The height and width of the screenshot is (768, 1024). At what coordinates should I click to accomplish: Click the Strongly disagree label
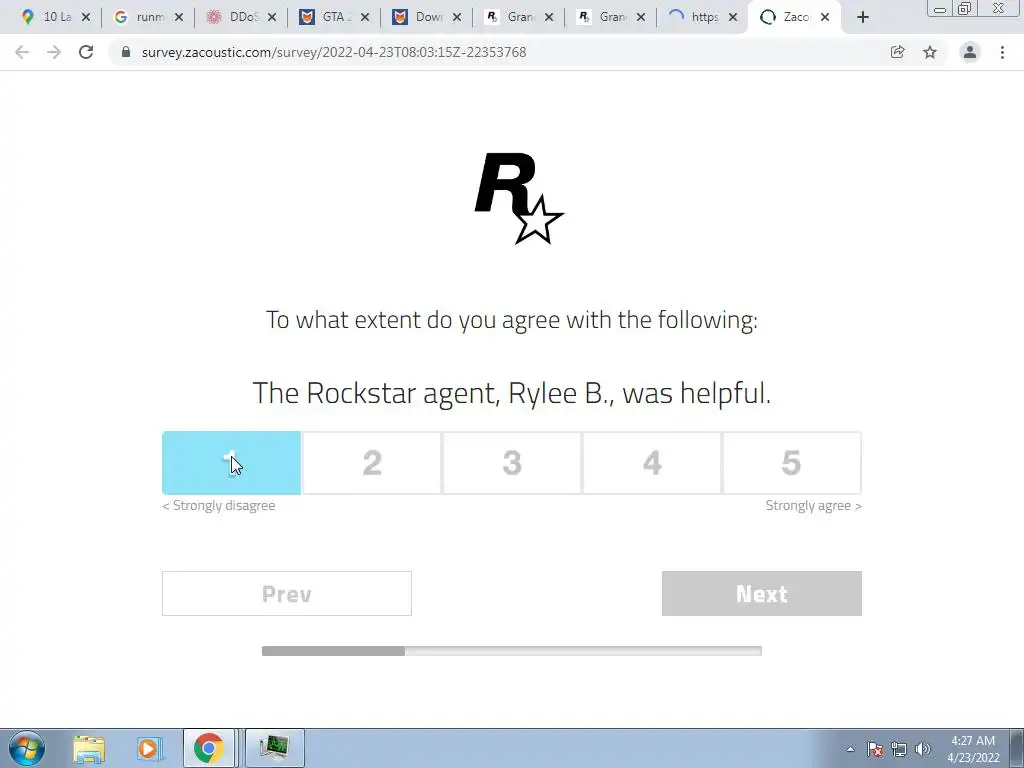pyautogui.click(x=219, y=505)
